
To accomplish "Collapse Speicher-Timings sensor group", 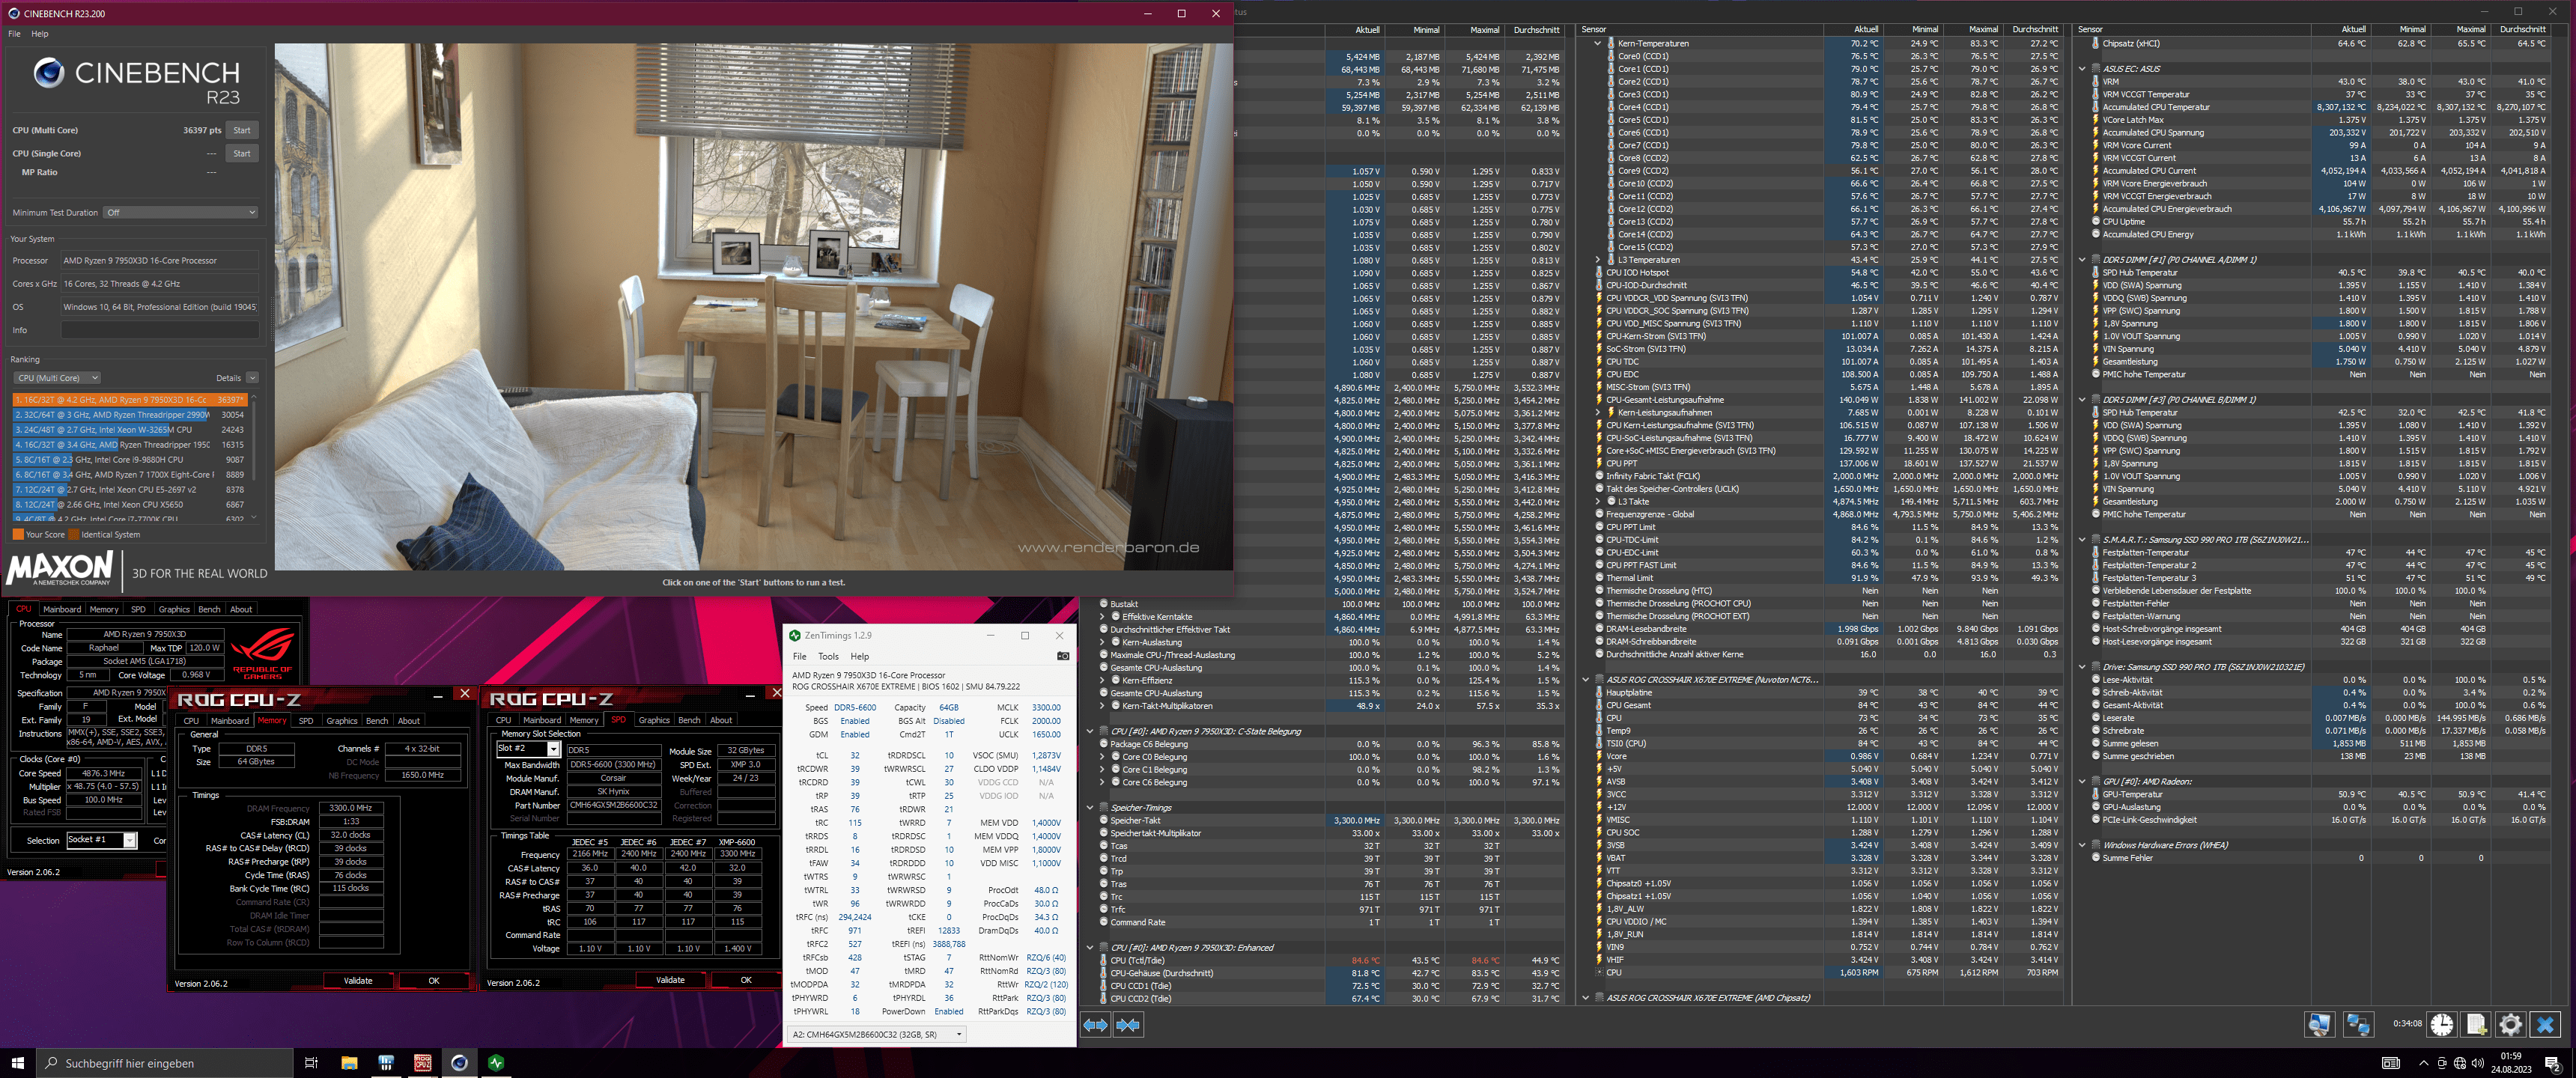I will [1090, 808].
